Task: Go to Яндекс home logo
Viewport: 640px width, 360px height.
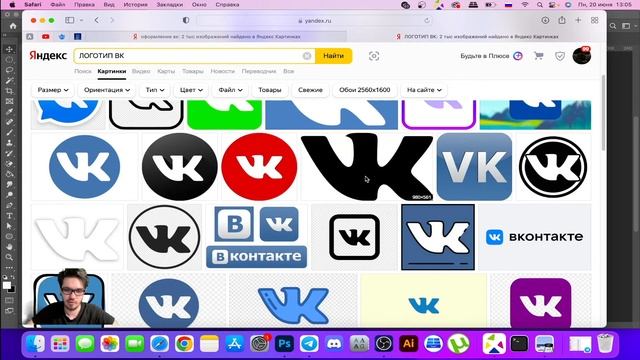Action: [48, 56]
